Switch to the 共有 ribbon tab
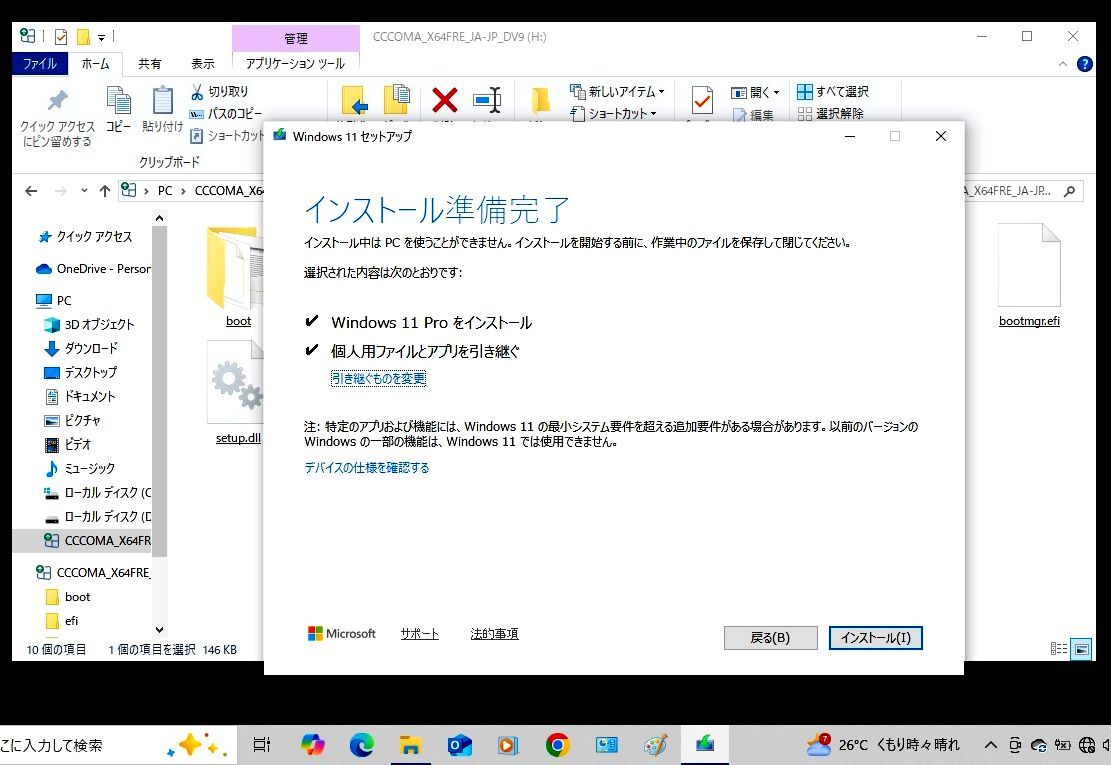 [x=150, y=64]
